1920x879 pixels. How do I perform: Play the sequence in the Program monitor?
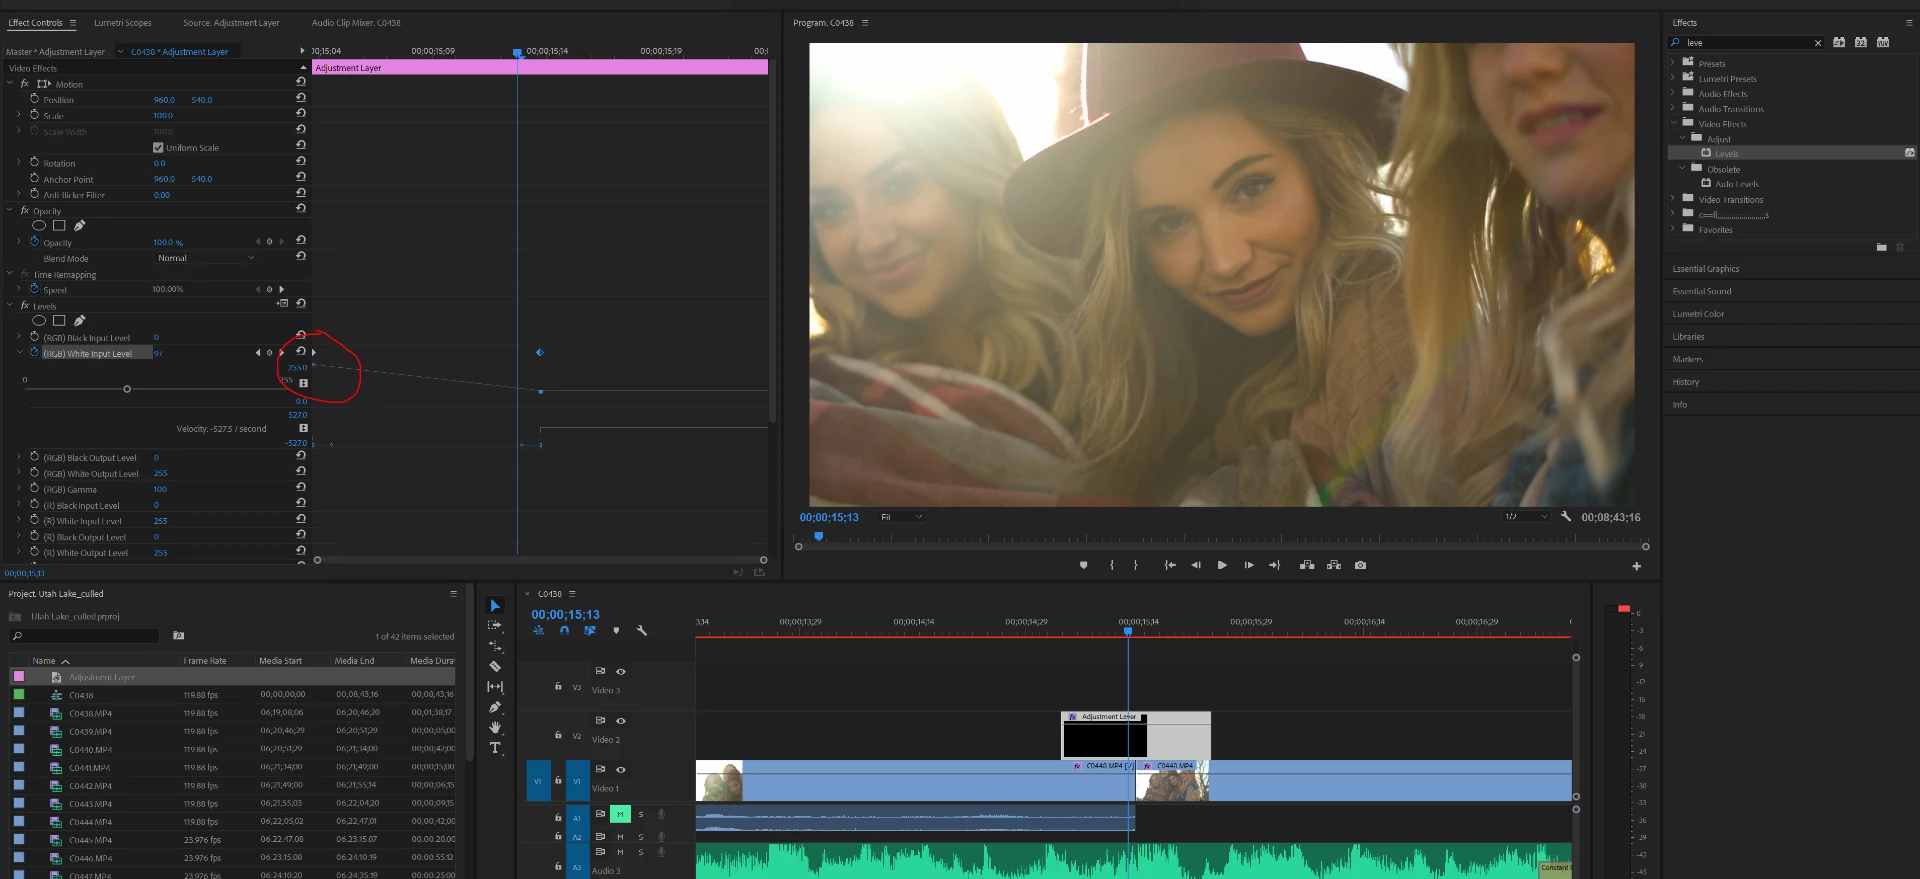coord(1222,565)
